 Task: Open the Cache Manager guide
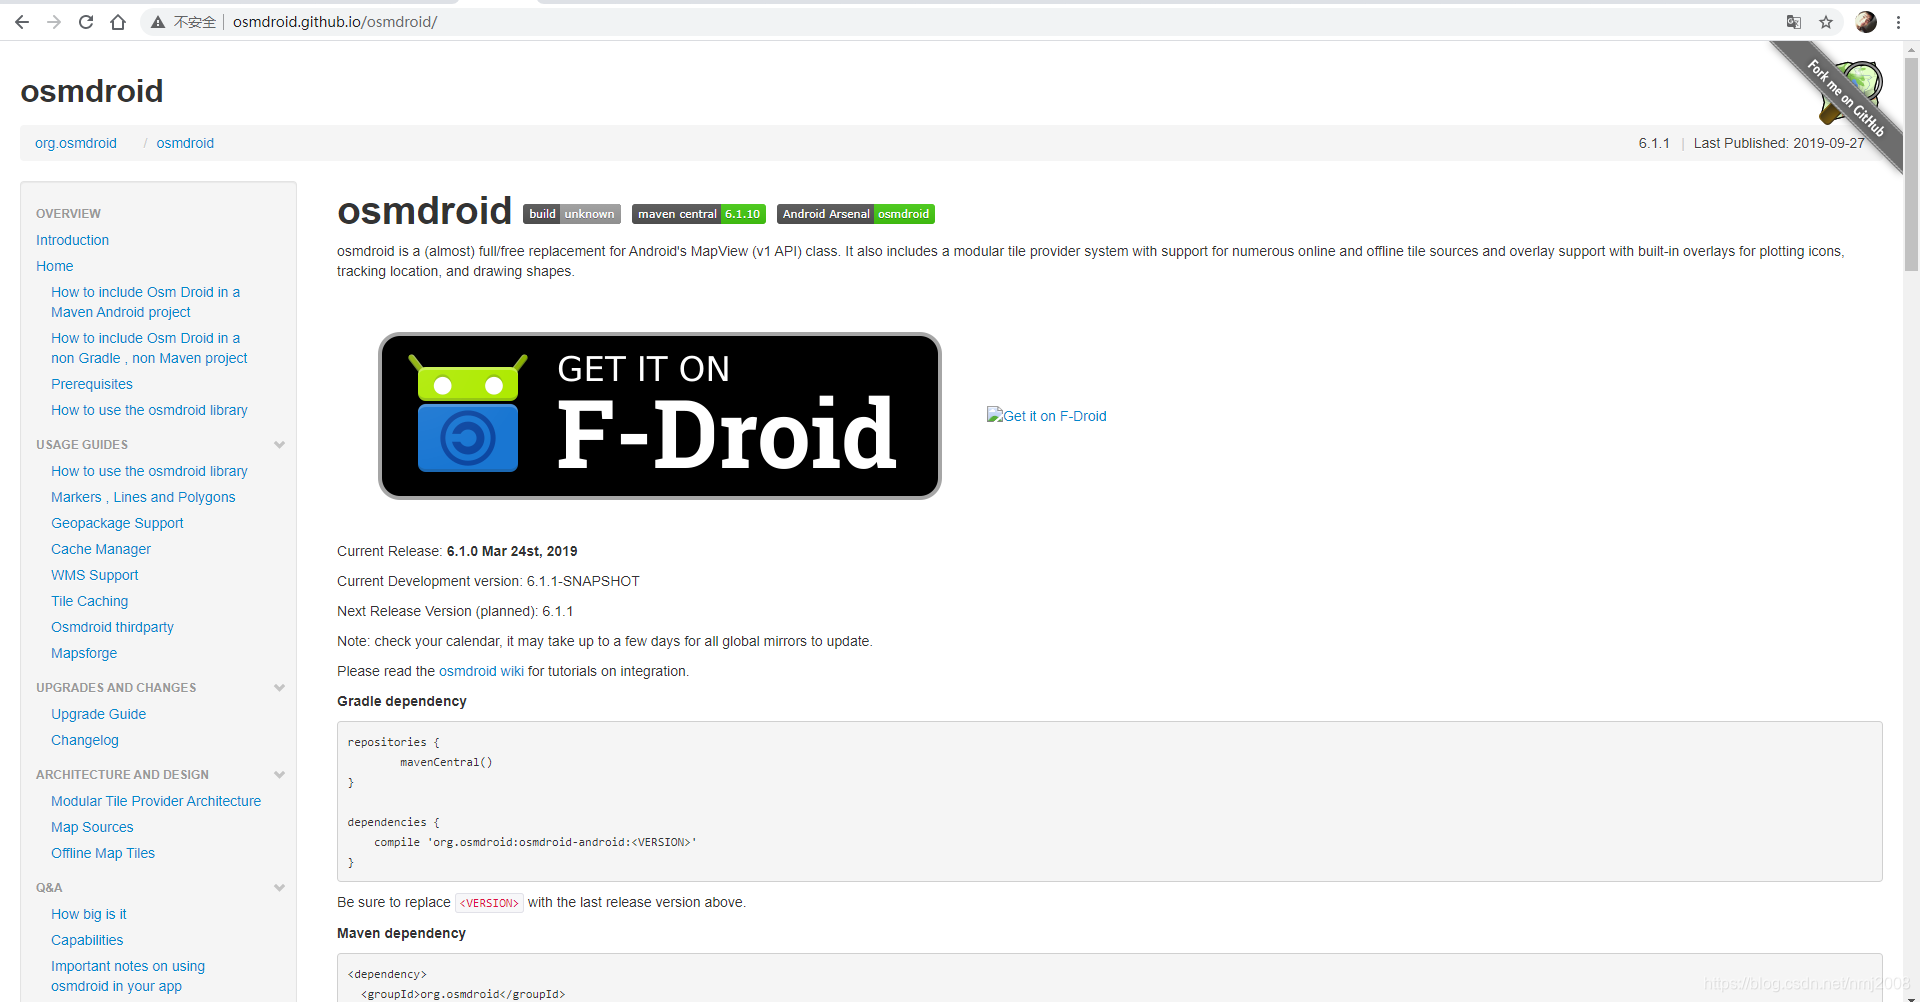[101, 549]
